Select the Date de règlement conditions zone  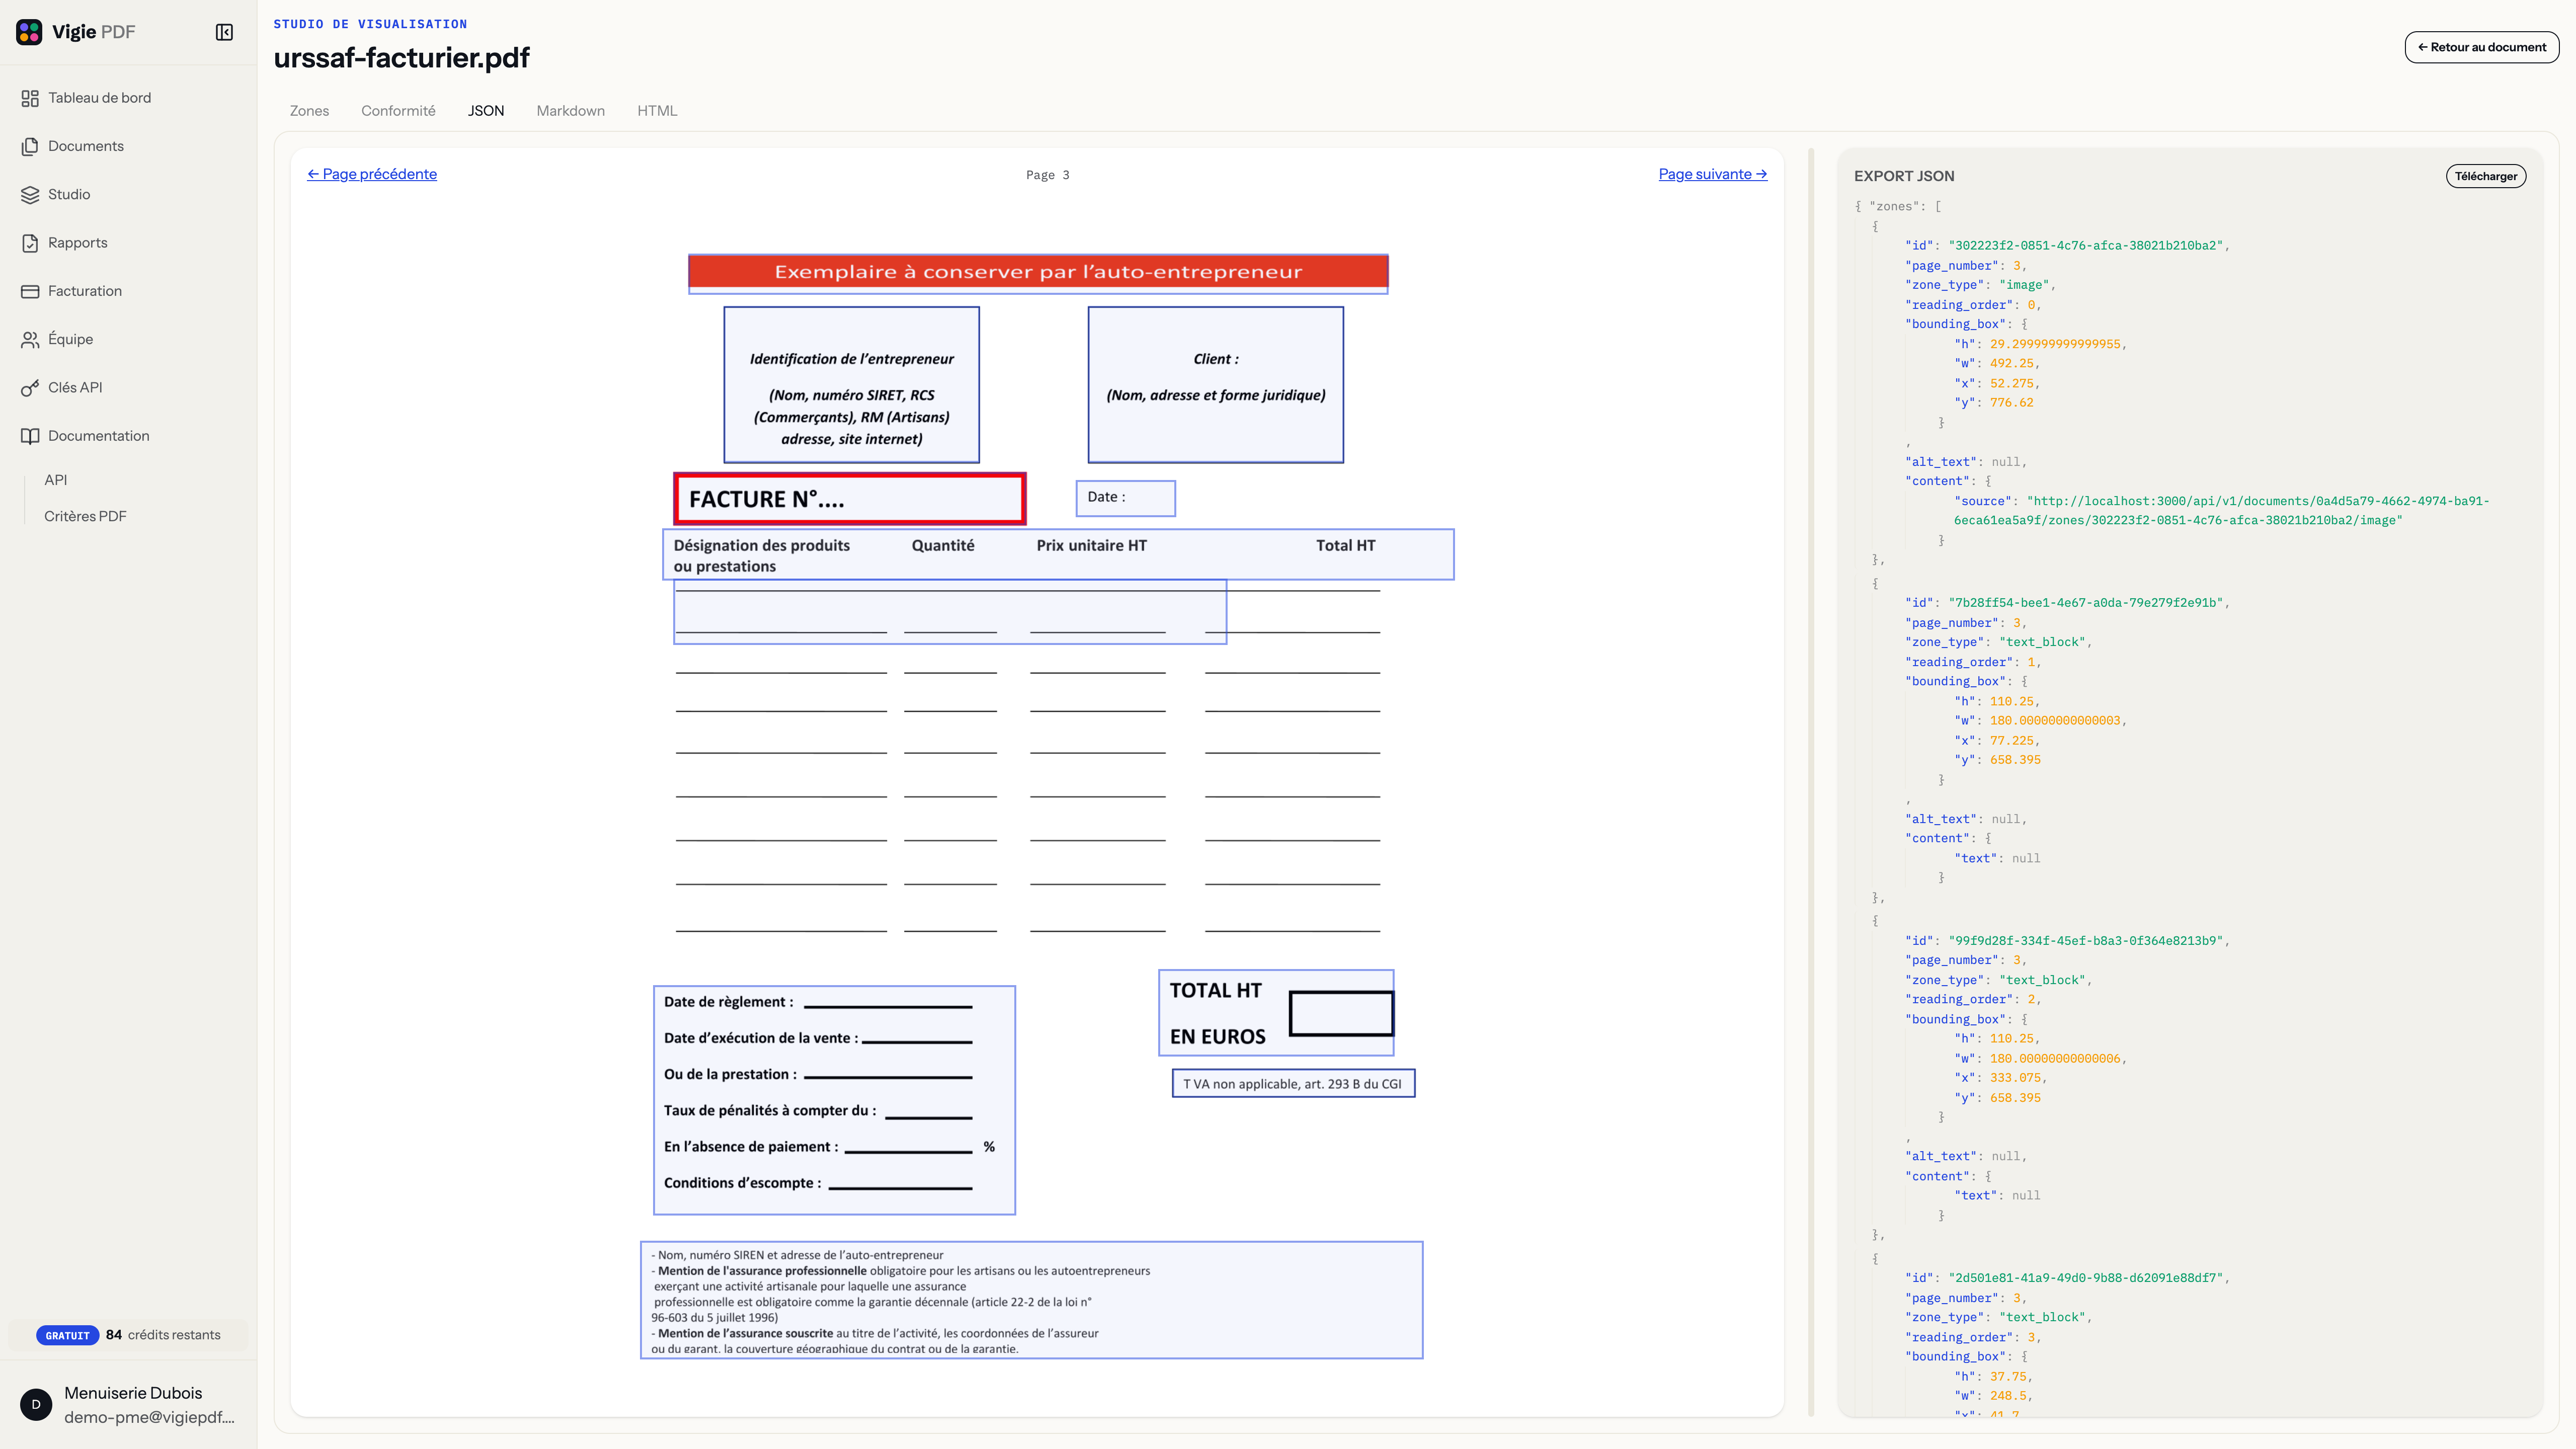coord(834,1100)
